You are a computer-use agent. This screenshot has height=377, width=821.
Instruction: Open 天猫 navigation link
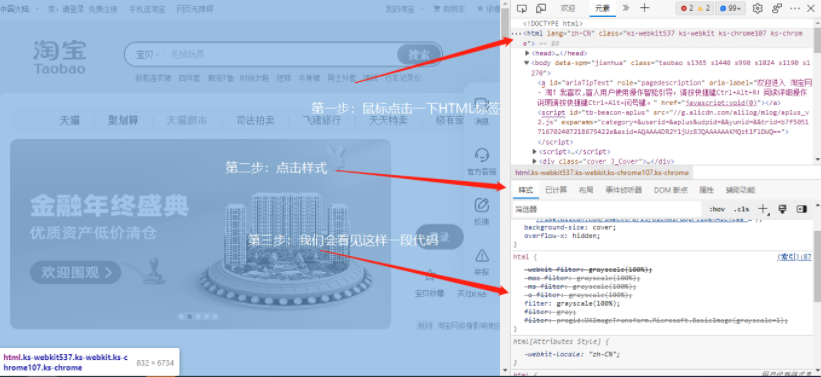coord(69,120)
